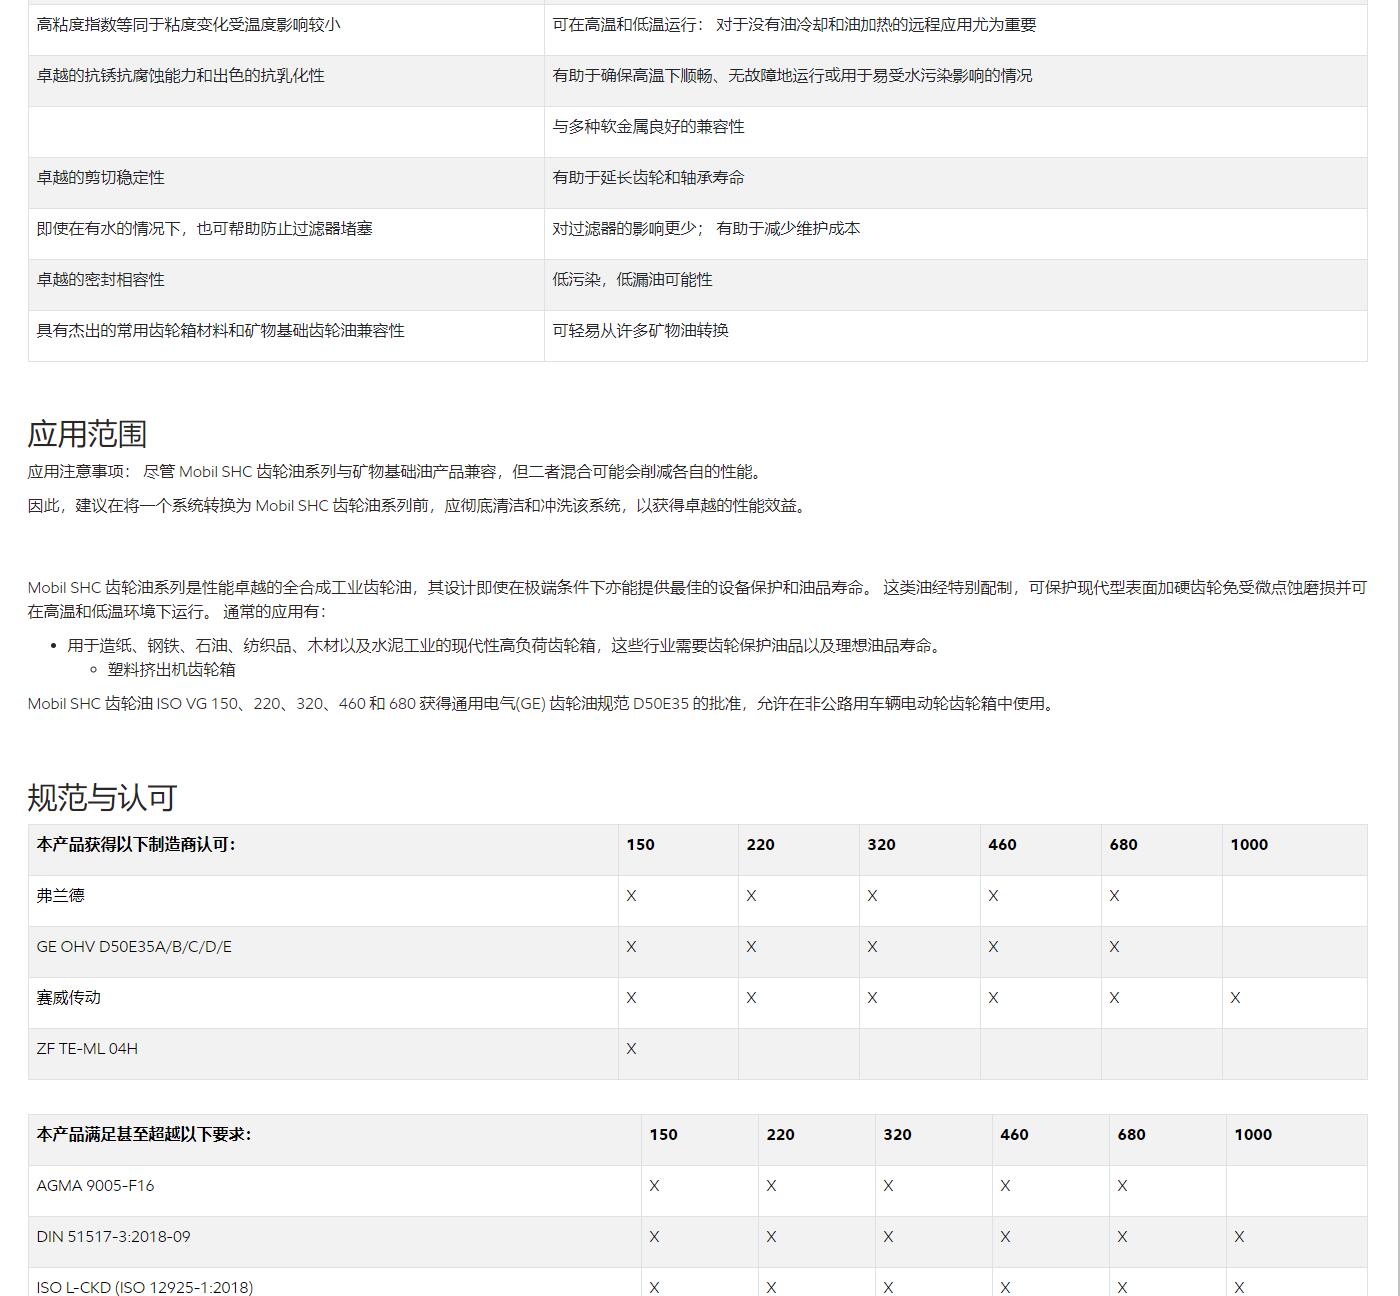This screenshot has width=1400, height=1296.
Task: Click the 1000 column header in manufacturer approvals table
Action: tap(1249, 845)
